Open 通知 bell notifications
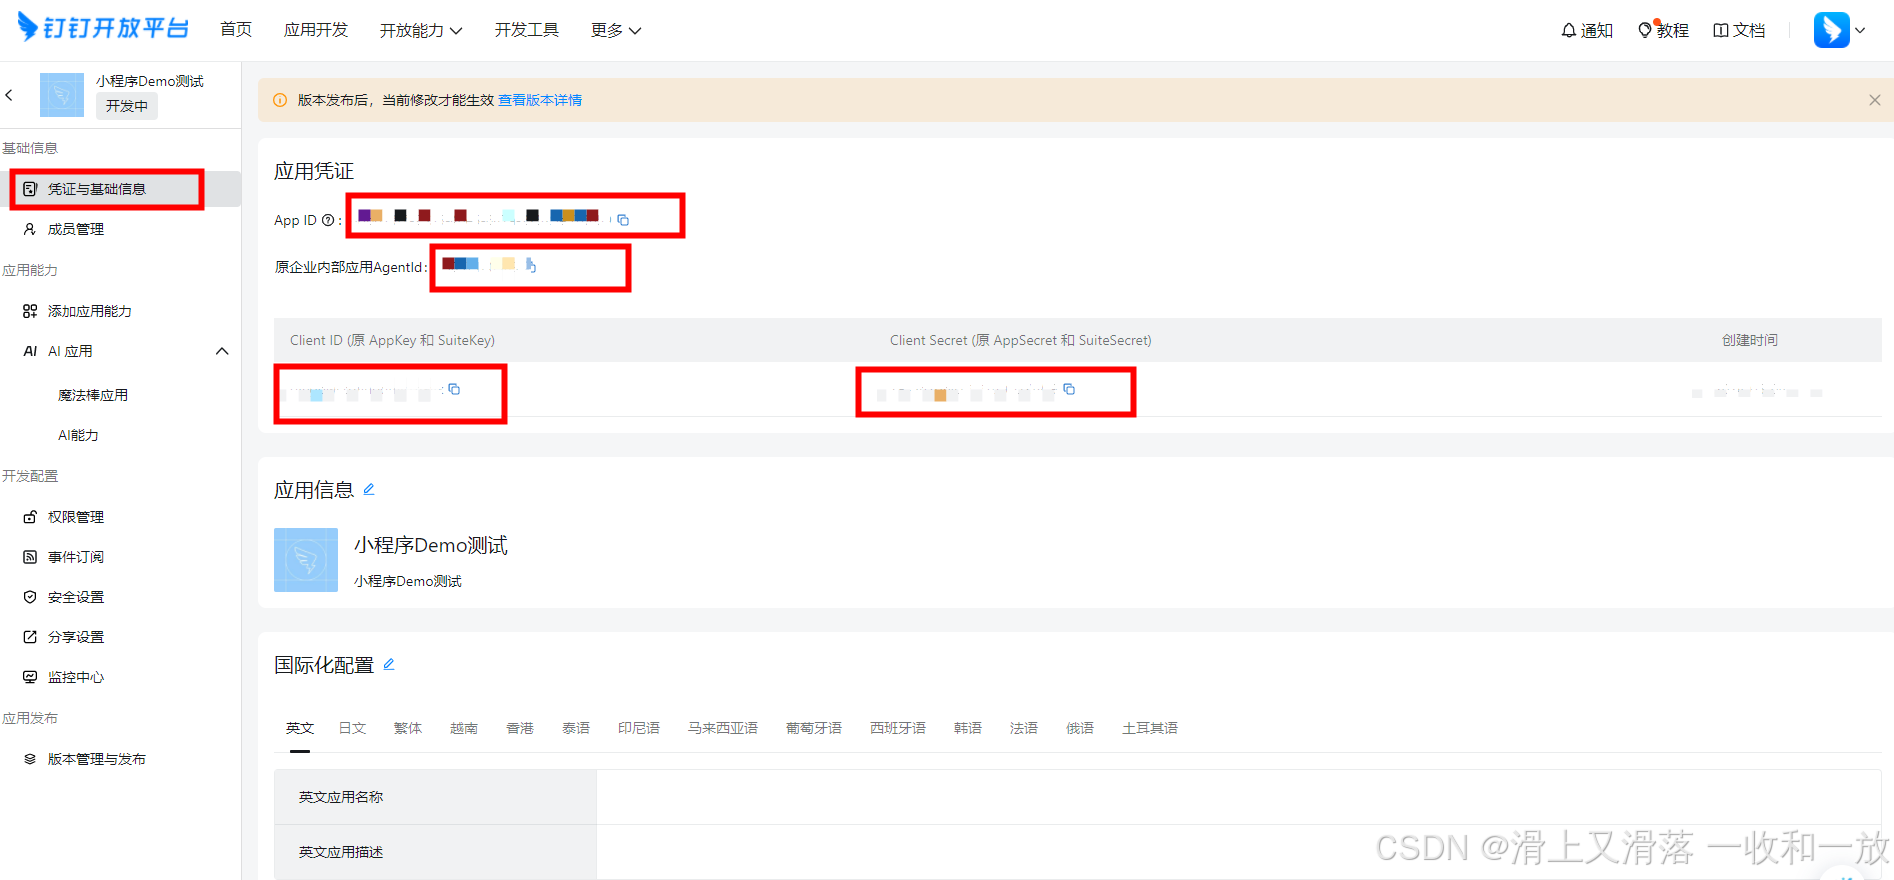The image size is (1894, 880). coord(1587,31)
